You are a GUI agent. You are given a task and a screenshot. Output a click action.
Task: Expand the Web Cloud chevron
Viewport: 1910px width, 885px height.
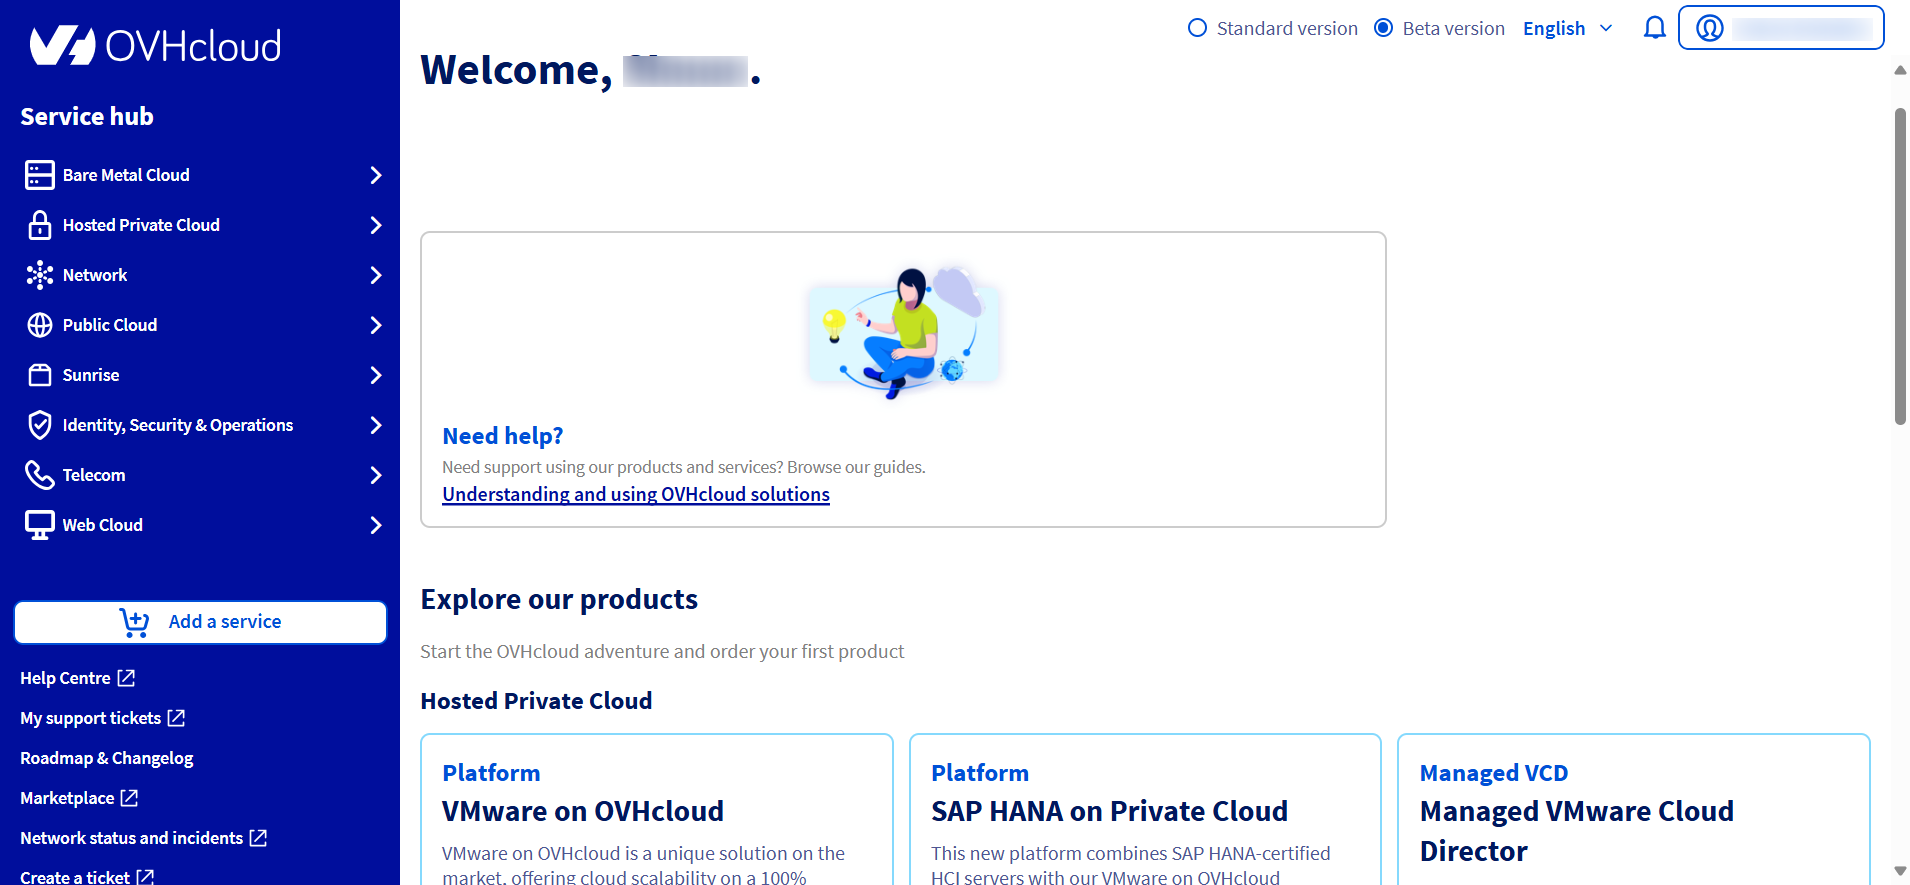tap(376, 525)
